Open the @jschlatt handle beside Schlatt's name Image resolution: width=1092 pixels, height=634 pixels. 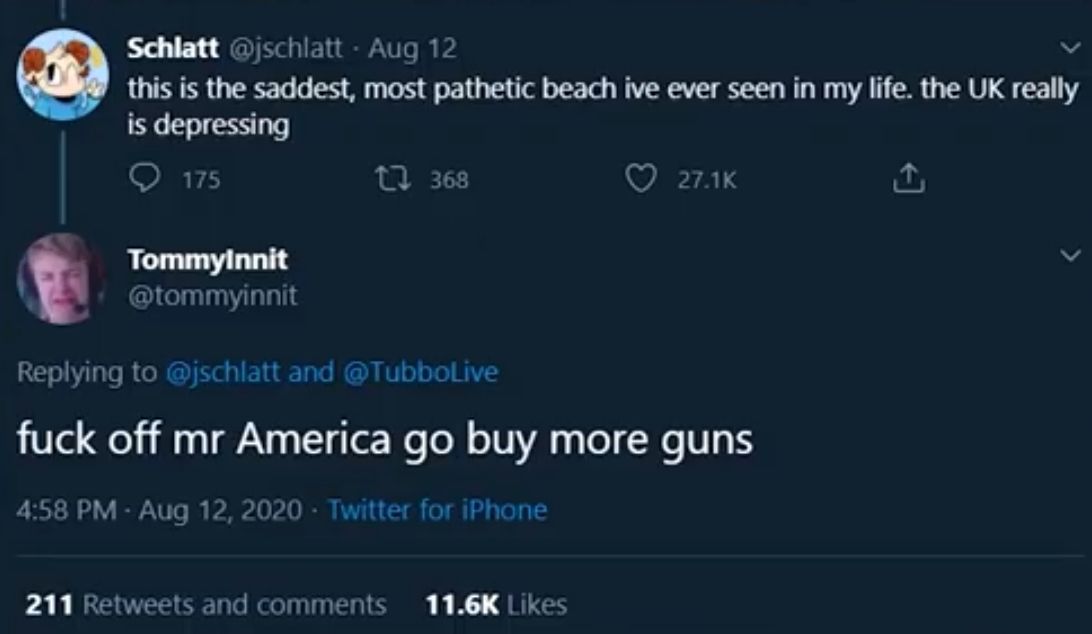pos(287,47)
